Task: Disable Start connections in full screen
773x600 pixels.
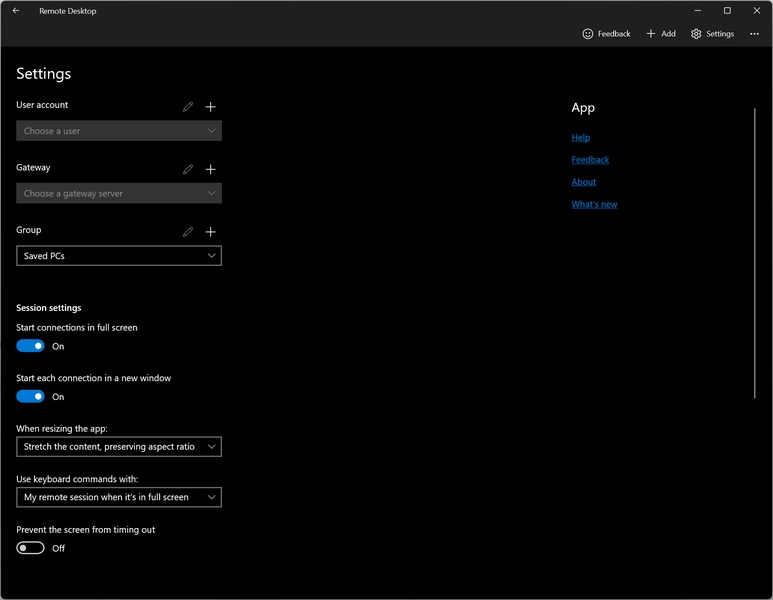Action: pyautogui.click(x=31, y=346)
